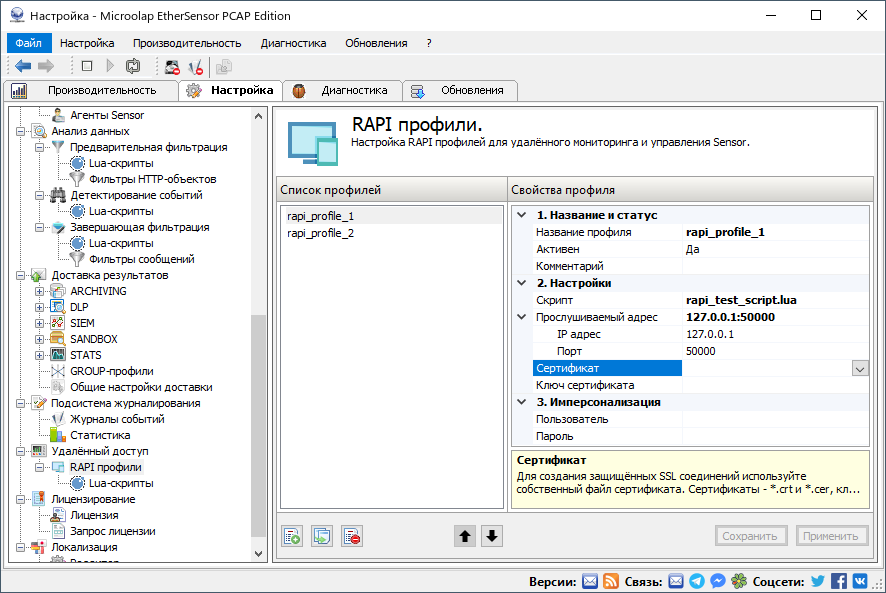
Task: Open the VK social icon in status bar
Action: click(859, 581)
